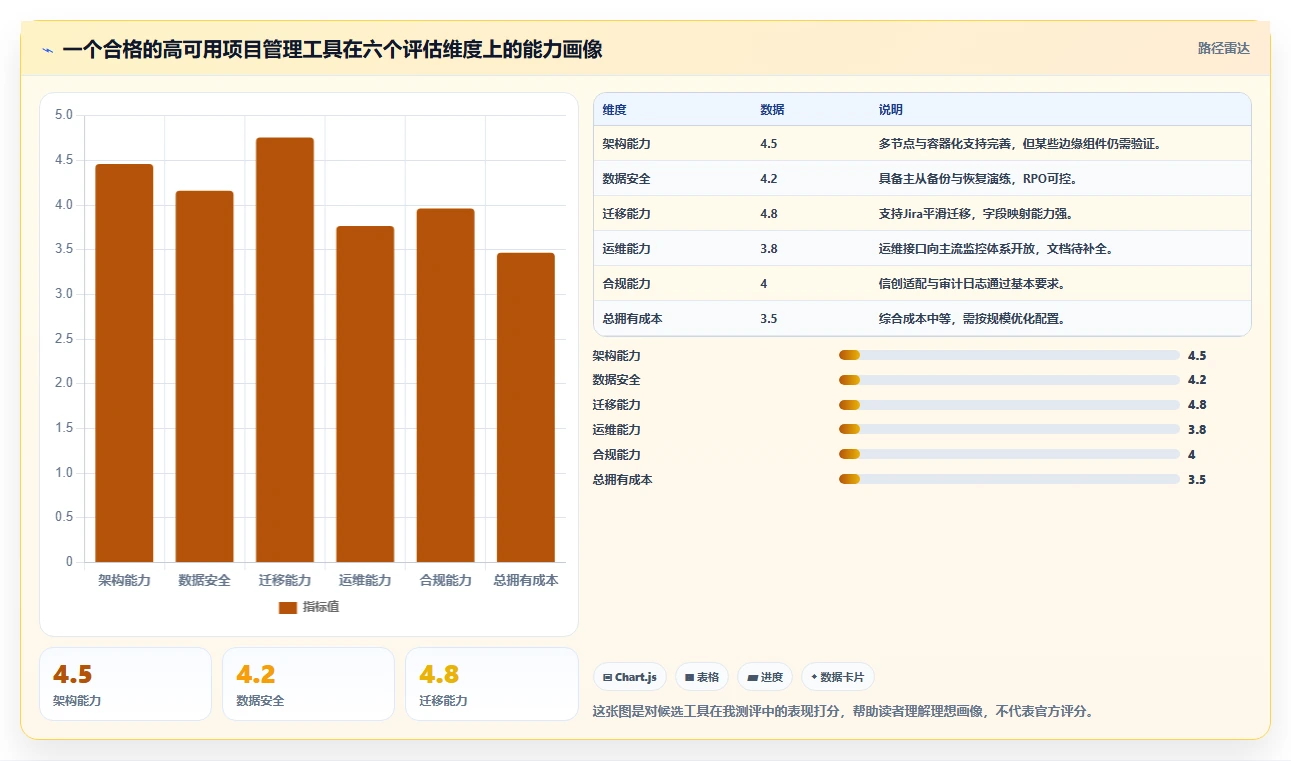Click the footnote text about 官方评分
The image size is (1291, 761).
(843, 712)
